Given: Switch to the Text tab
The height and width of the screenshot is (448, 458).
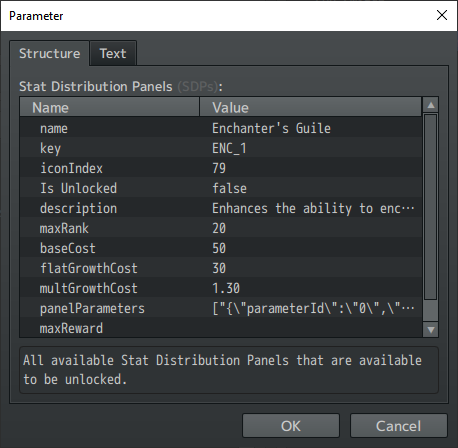Looking at the screenshot, I should coord(113,53).
